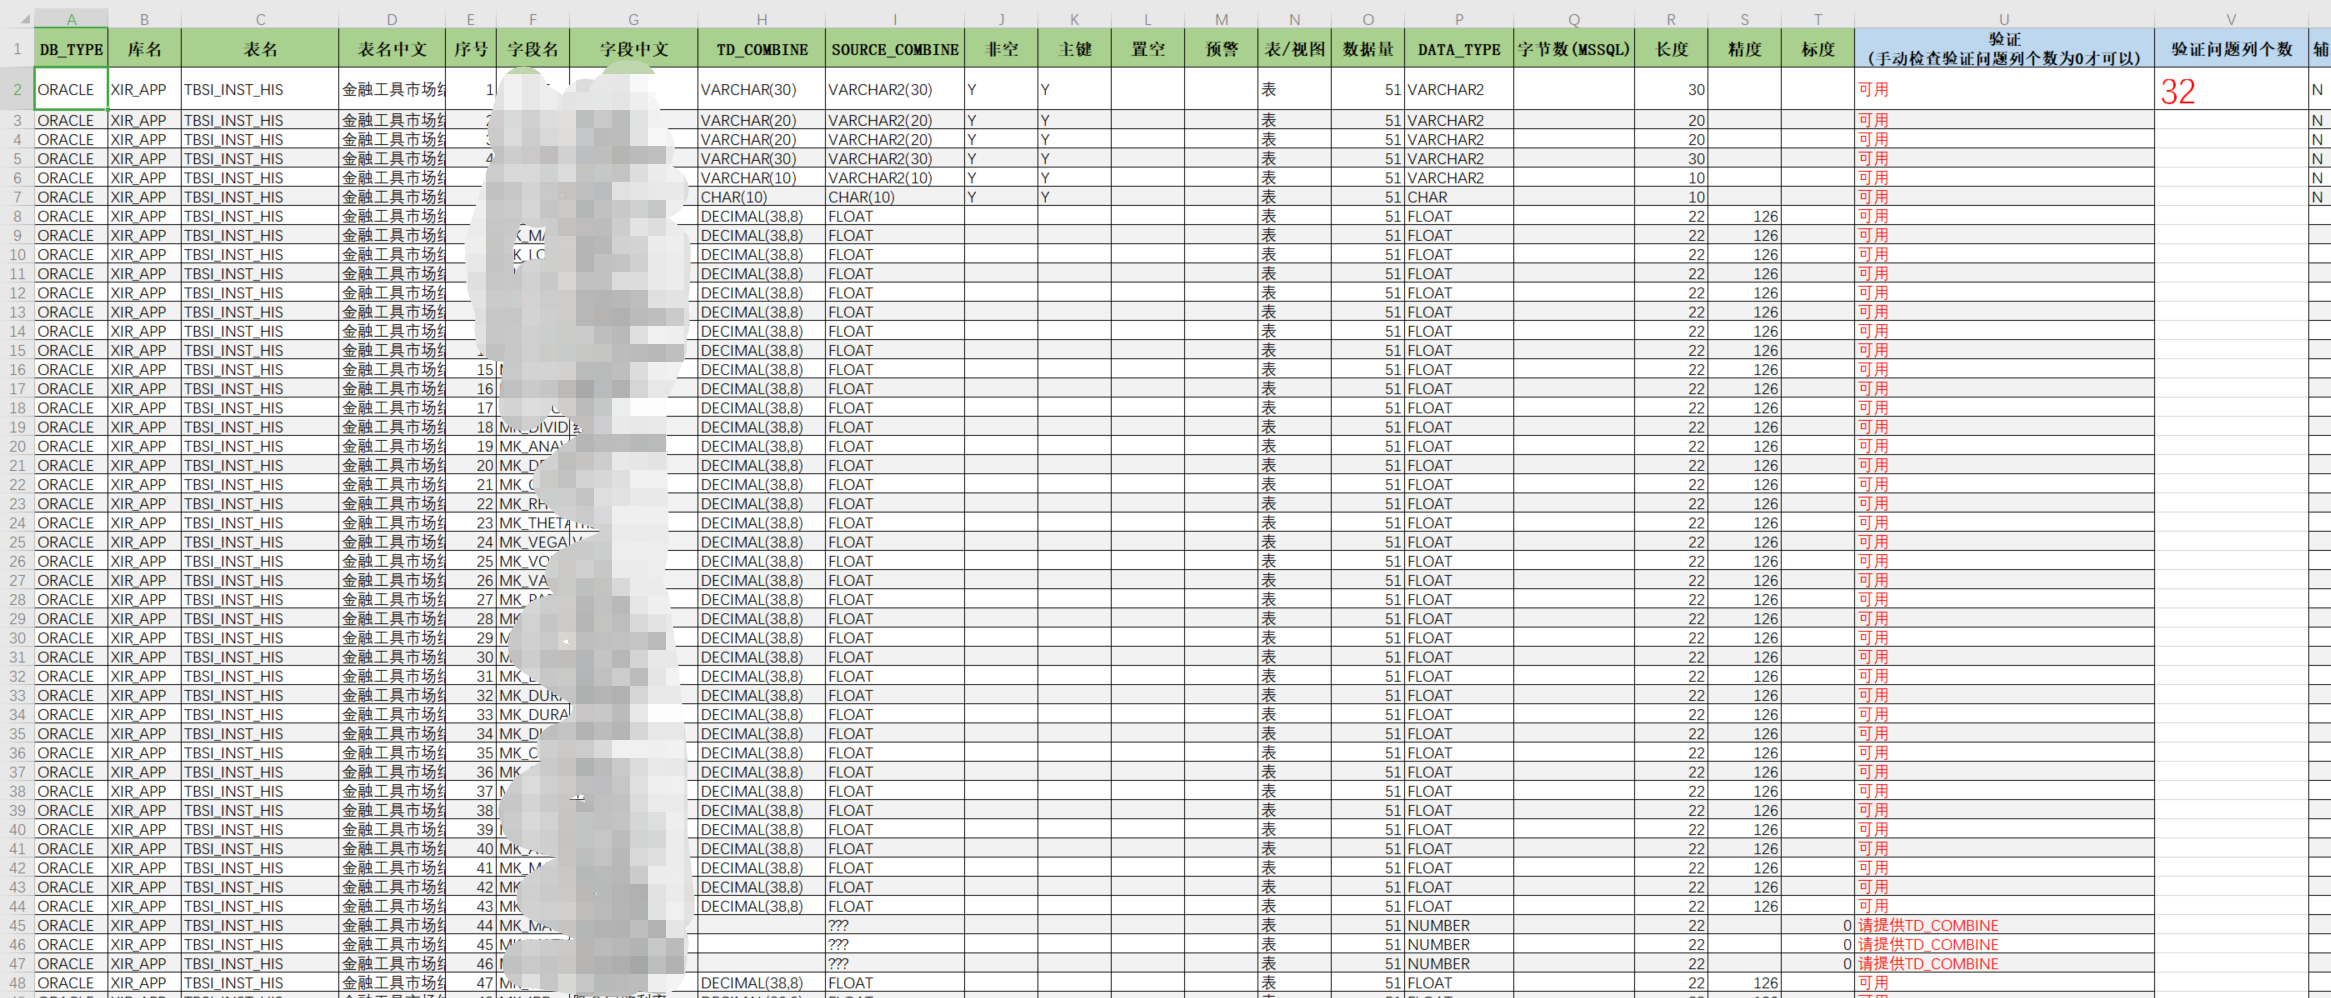Select row 48 by its row number

pyautogui.click(x=17, y=982)
